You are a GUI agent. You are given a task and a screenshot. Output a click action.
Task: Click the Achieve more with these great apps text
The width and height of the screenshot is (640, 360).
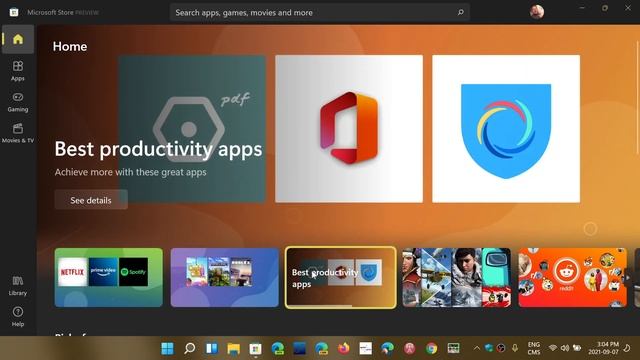[131, 172]
